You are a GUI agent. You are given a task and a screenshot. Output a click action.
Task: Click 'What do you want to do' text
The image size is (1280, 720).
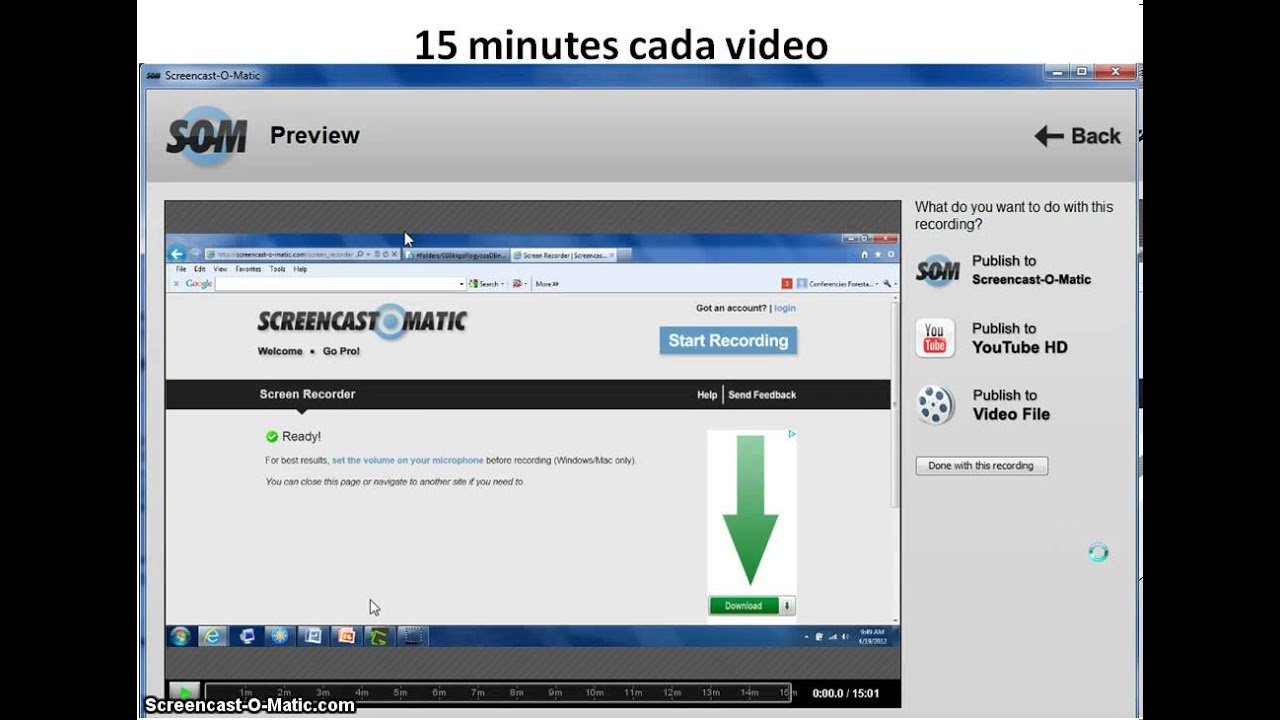[x=1014, y=215]
